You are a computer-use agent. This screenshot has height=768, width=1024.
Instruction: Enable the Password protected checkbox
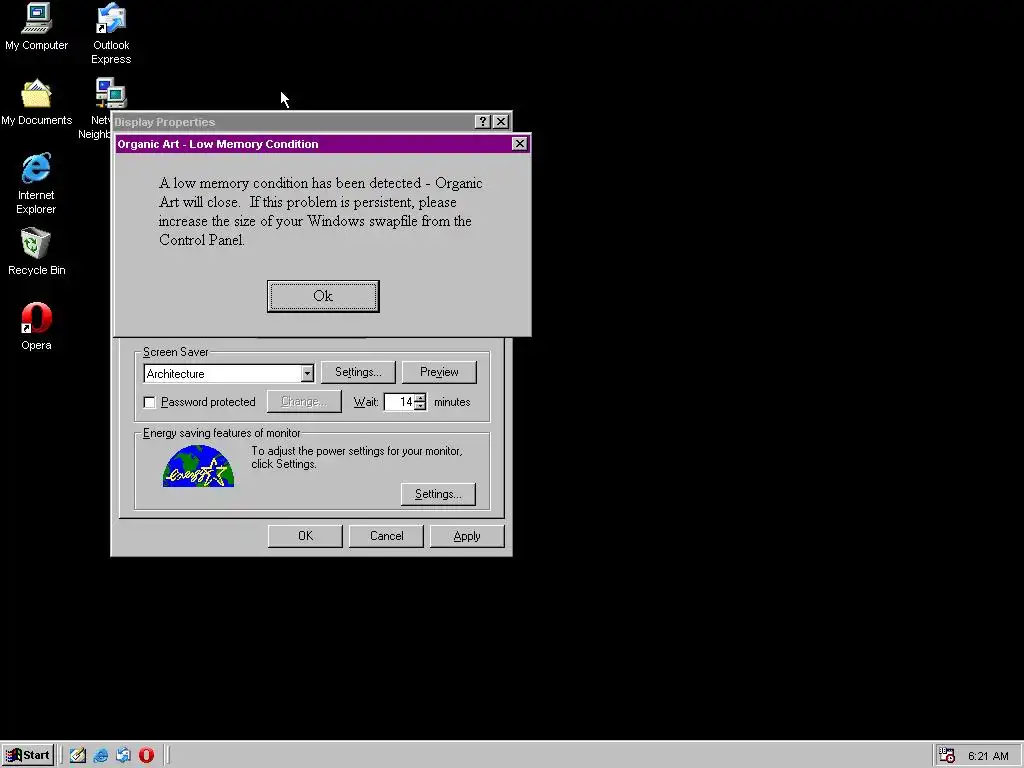150,402
